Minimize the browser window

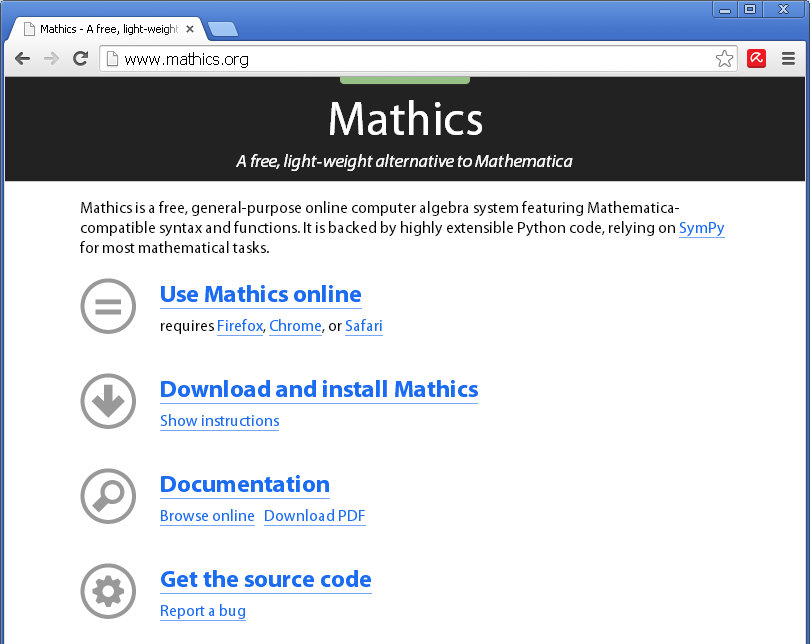click(725, 9)
